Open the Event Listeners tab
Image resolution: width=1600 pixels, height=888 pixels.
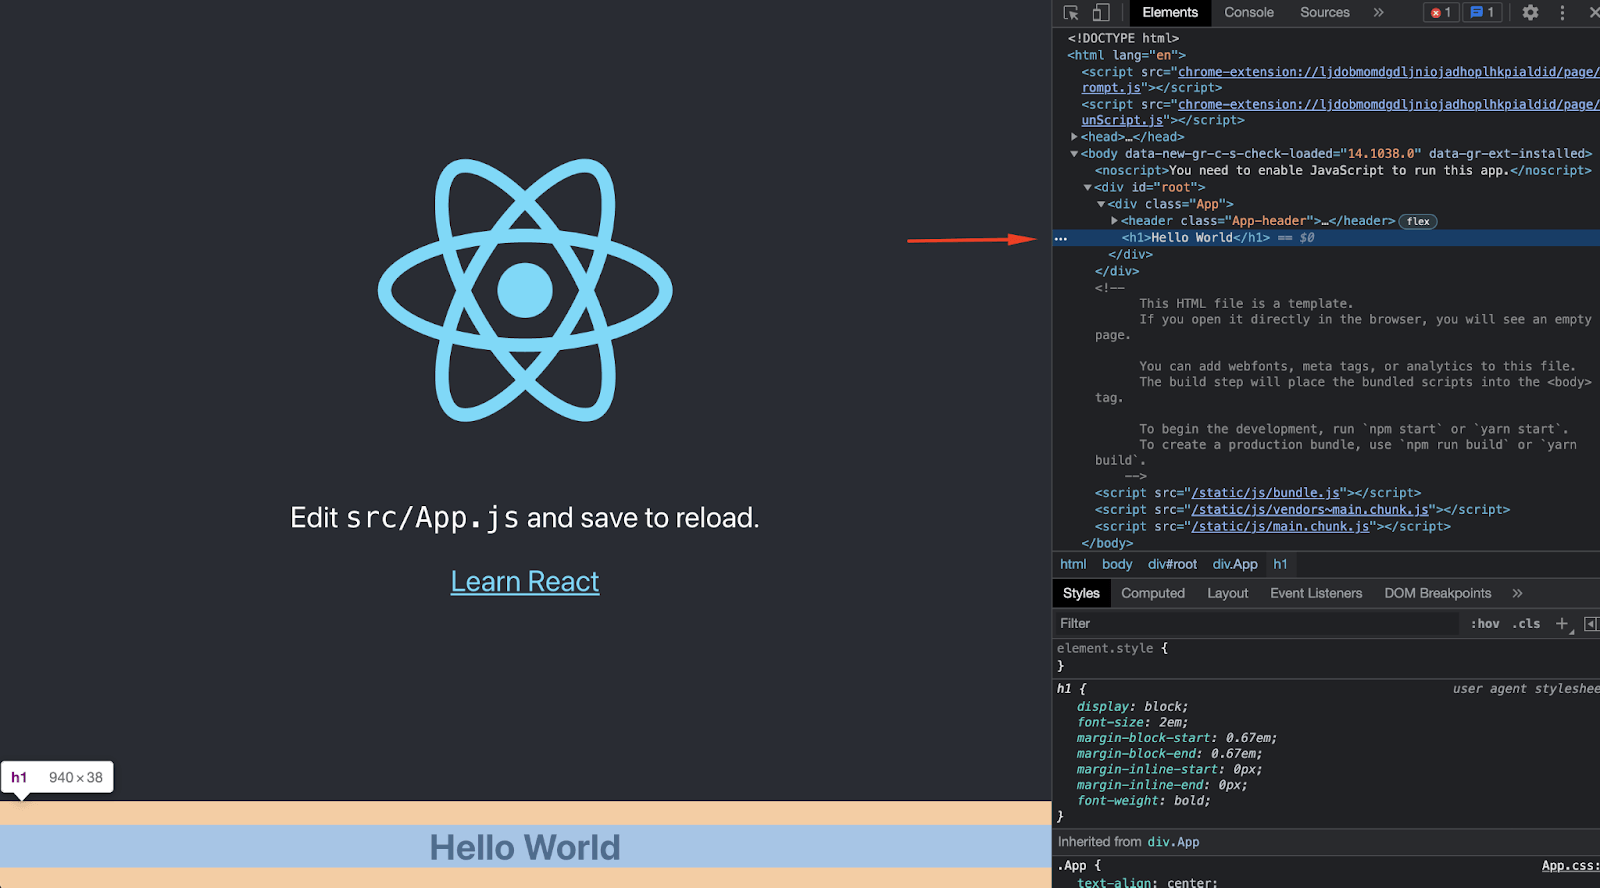[1316, 593]
